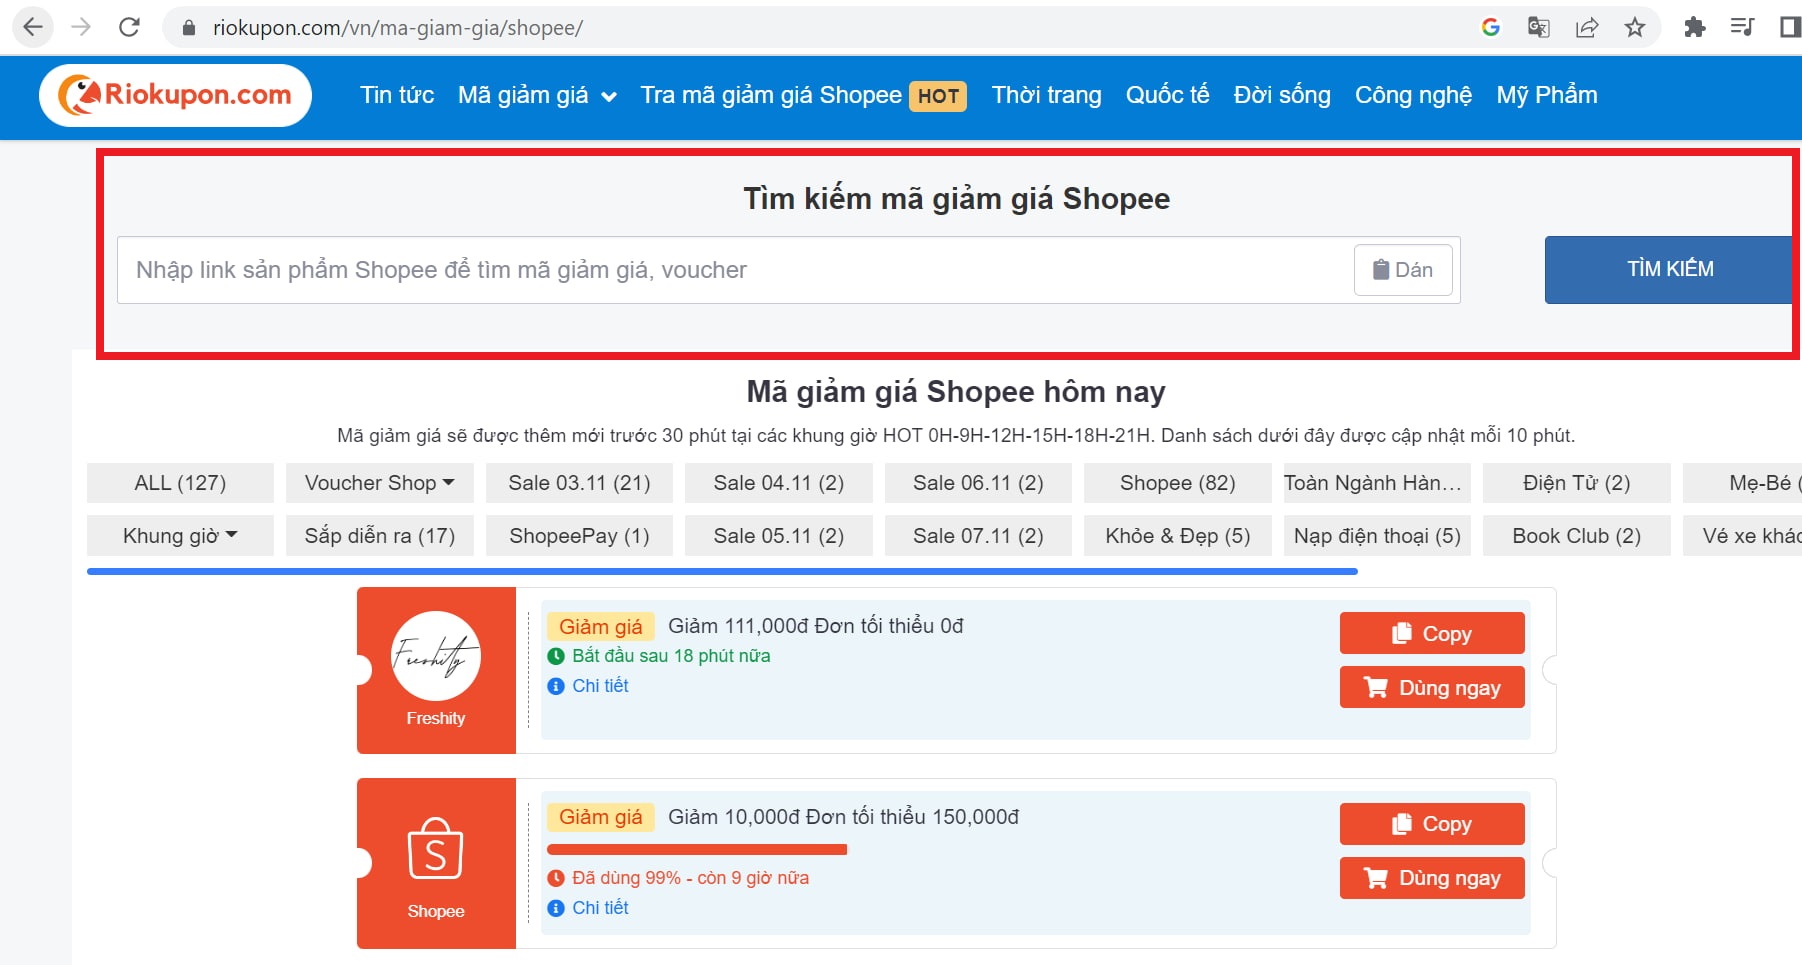
Task: Click the browser back arrow
Action: 33,27
